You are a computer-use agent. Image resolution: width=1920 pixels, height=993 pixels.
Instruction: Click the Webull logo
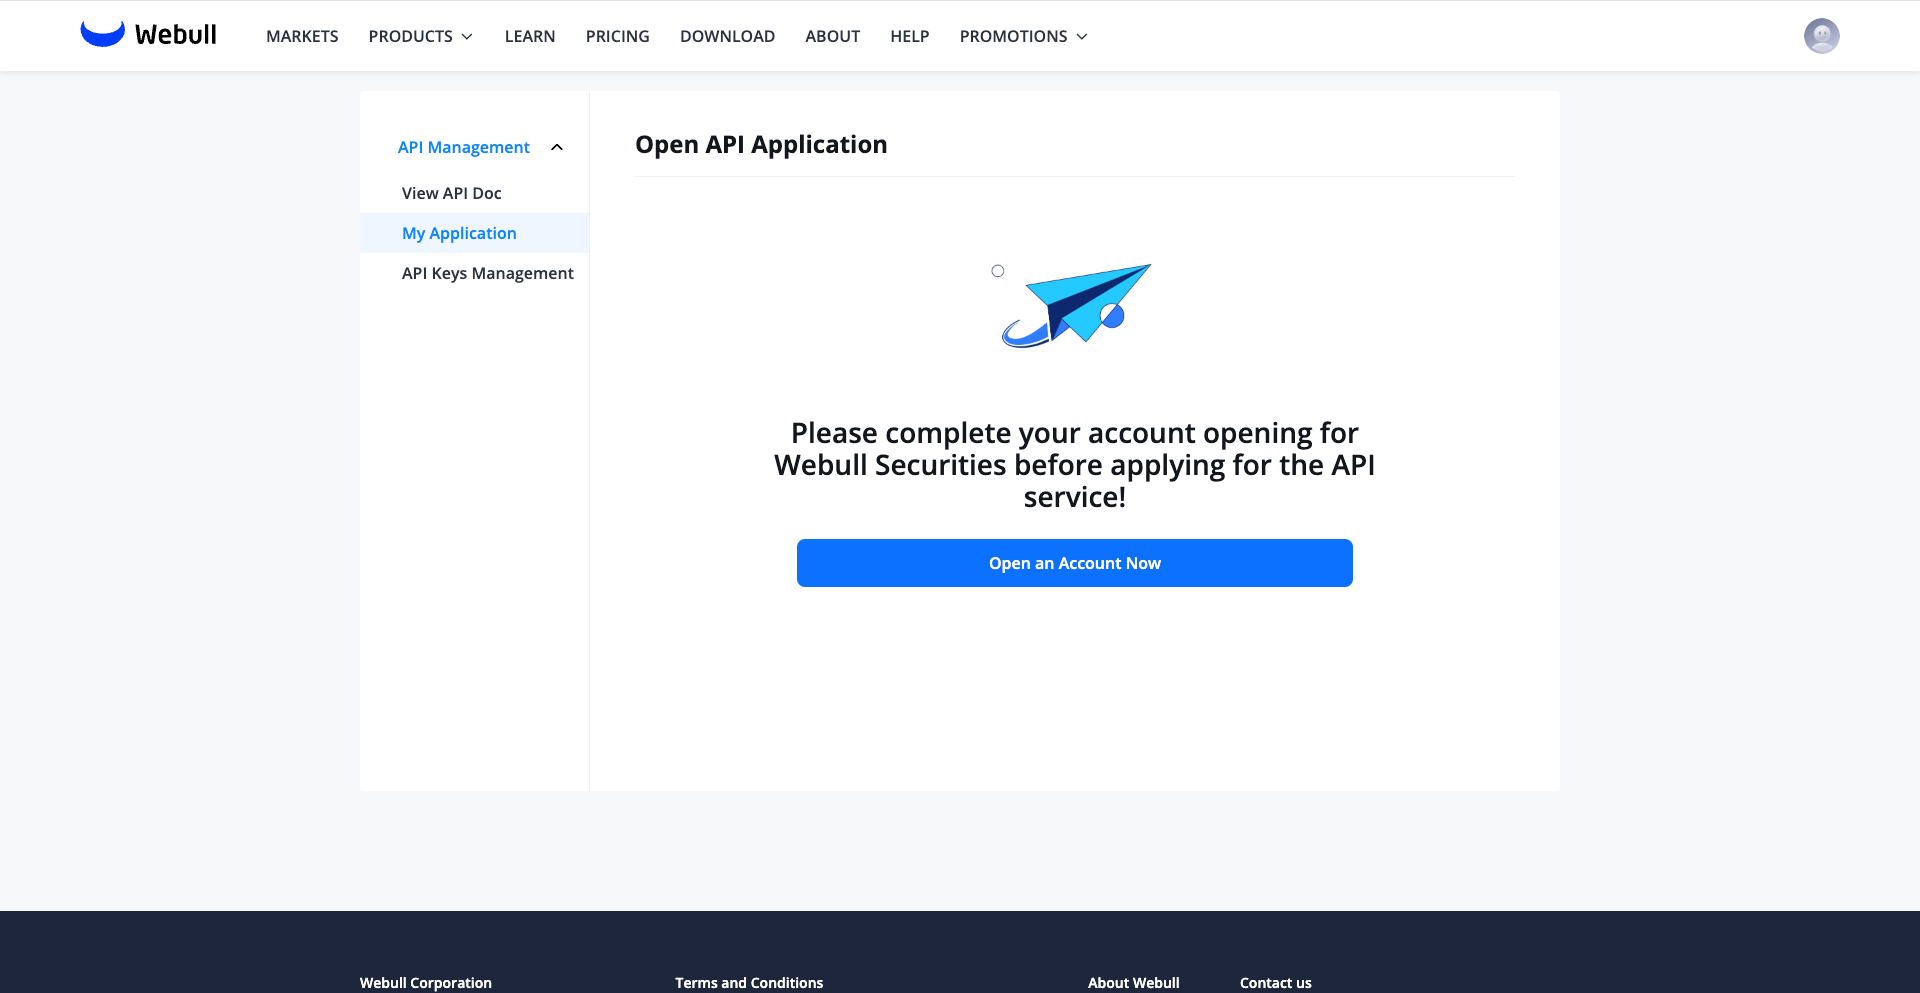[x=148, y=35]
